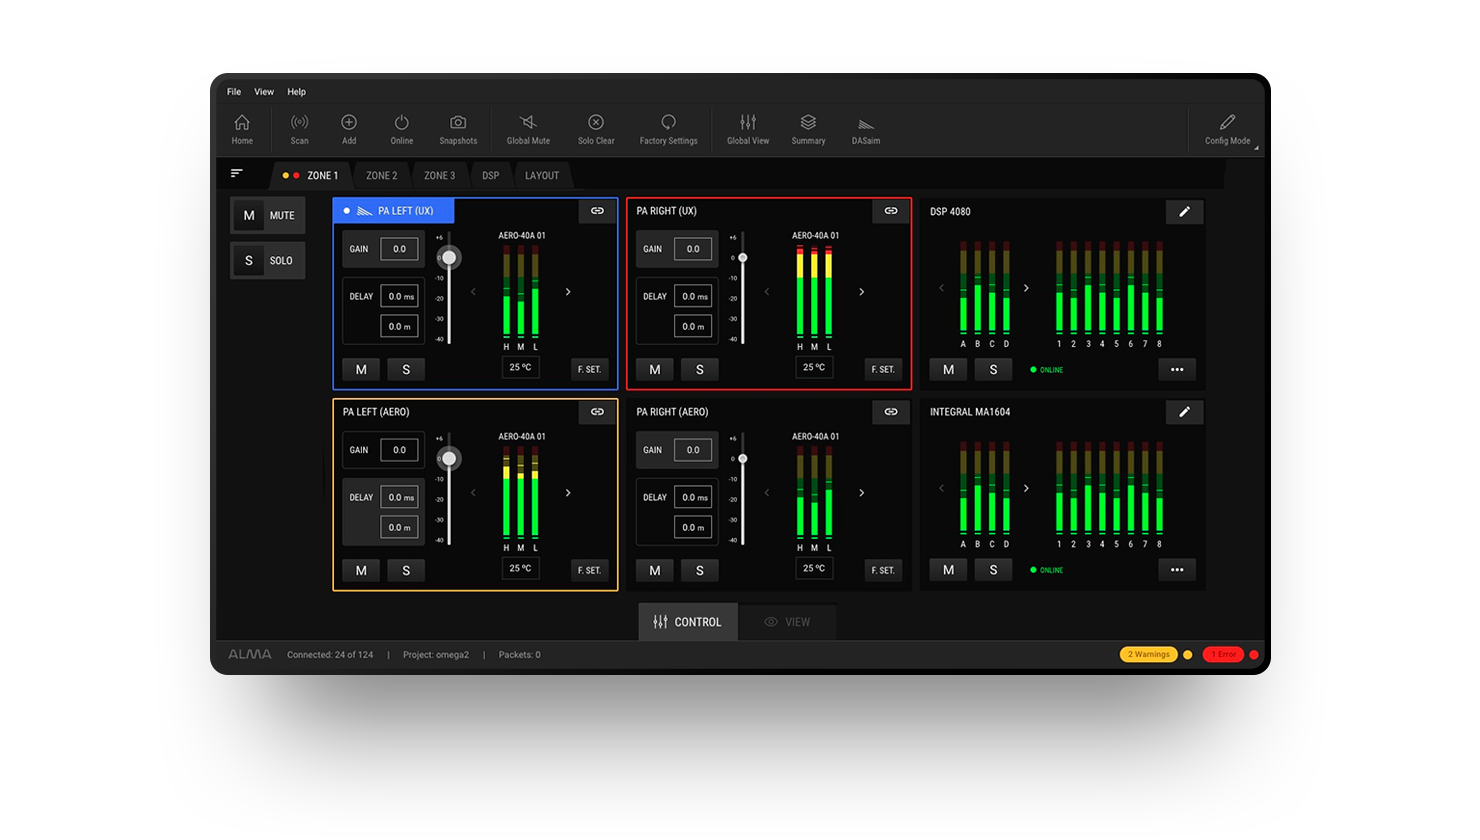1480x840 pixels.
Task: Click the Global Mute speaker icon
Action: click(528, 123)
